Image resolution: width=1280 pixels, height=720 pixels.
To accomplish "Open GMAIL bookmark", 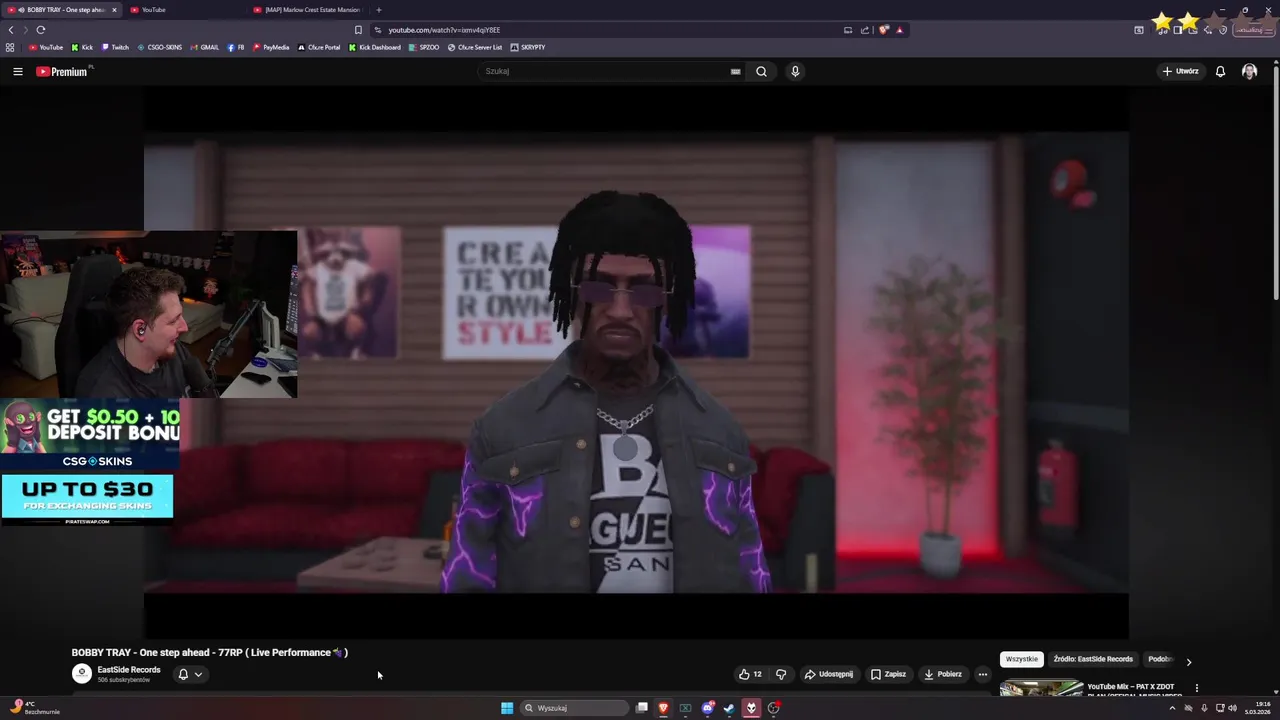I will click(204, 47).
